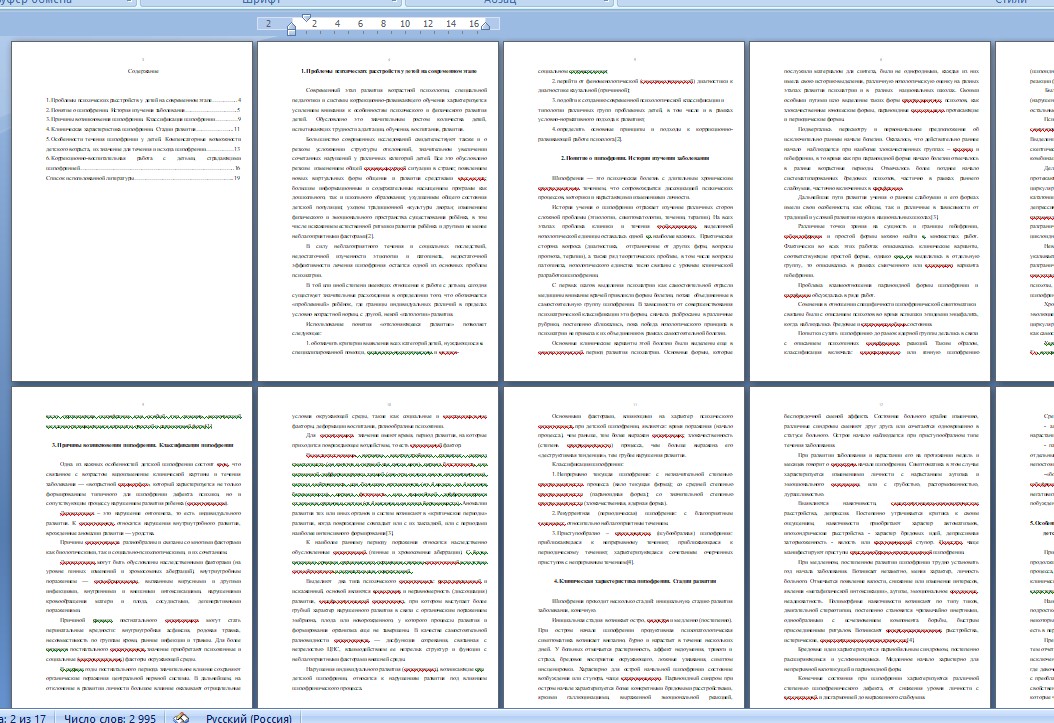Click the Русский (Россия) language indicator
This screenshot has height=723, width=1054.
(x=250, y=717)
